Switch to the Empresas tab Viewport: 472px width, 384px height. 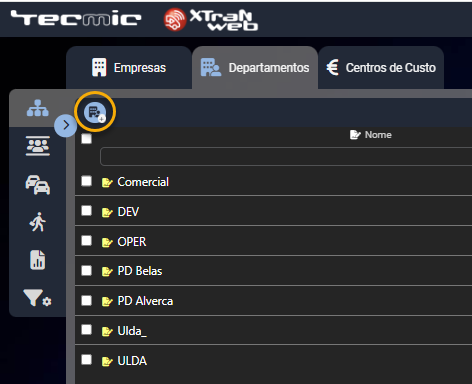pyautogui.click(x=129, y=68)
